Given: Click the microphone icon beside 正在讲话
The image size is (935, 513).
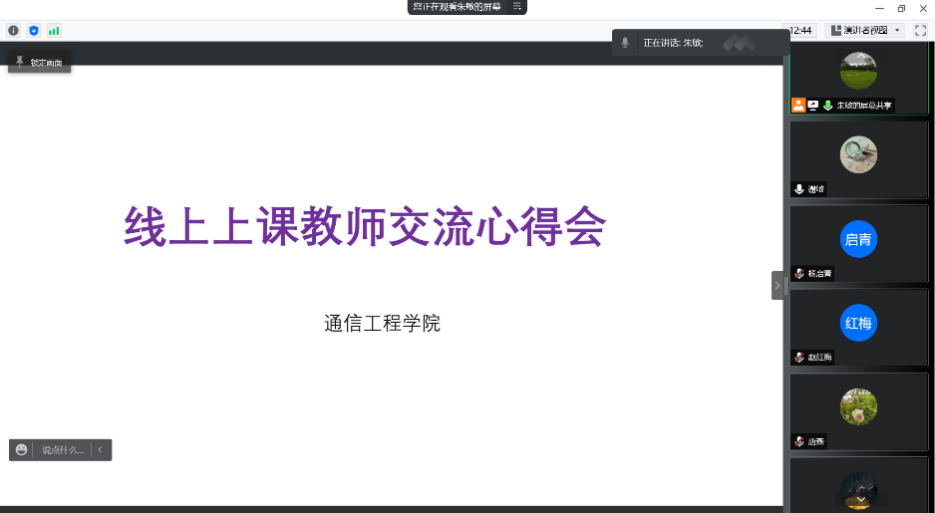Looking at the screenshot, I should [626, 43].
